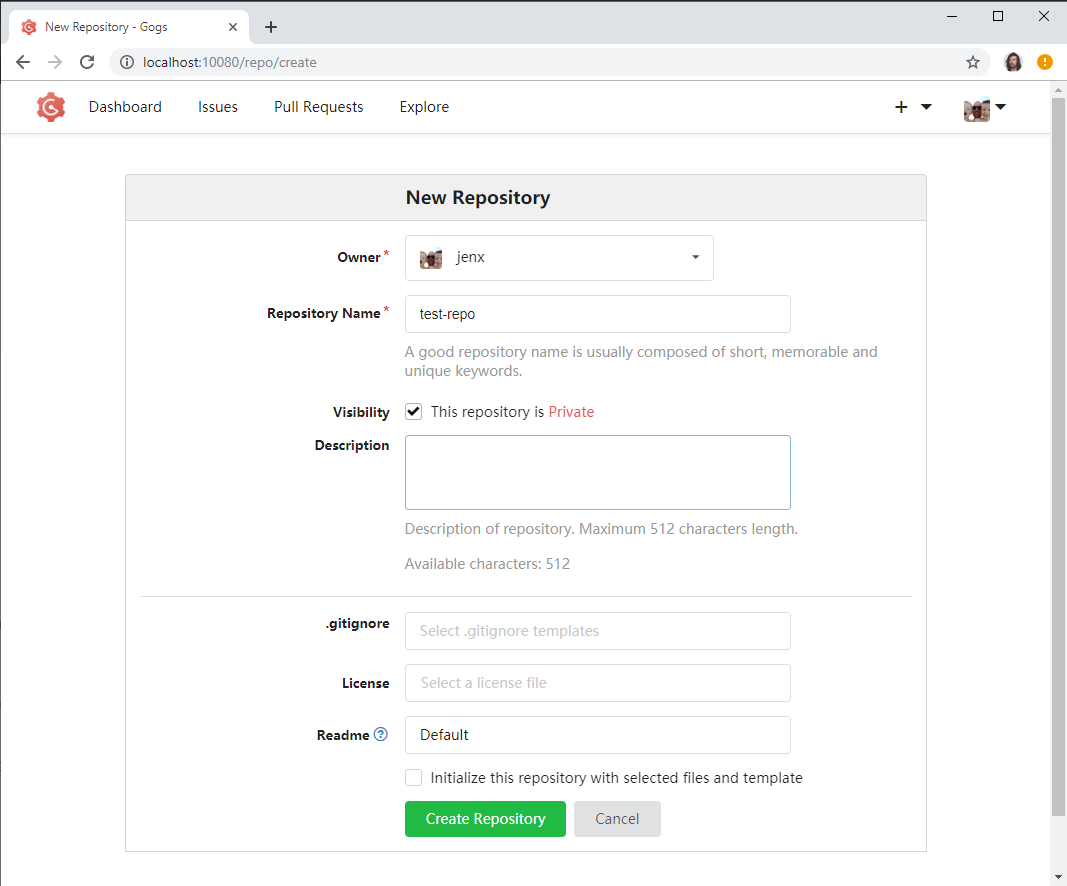The image size is (1067, 886).
Task: Click the browser back arrow
Action: (23, 61)
